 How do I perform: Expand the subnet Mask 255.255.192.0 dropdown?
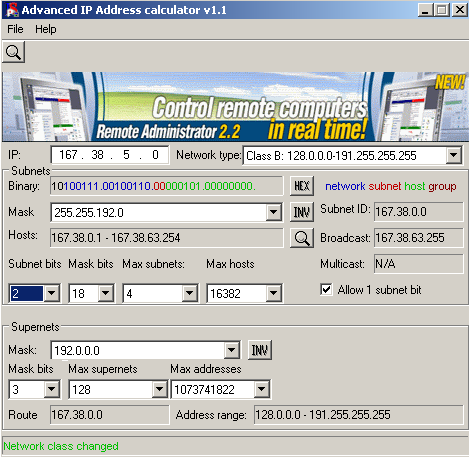click(273, 212)
